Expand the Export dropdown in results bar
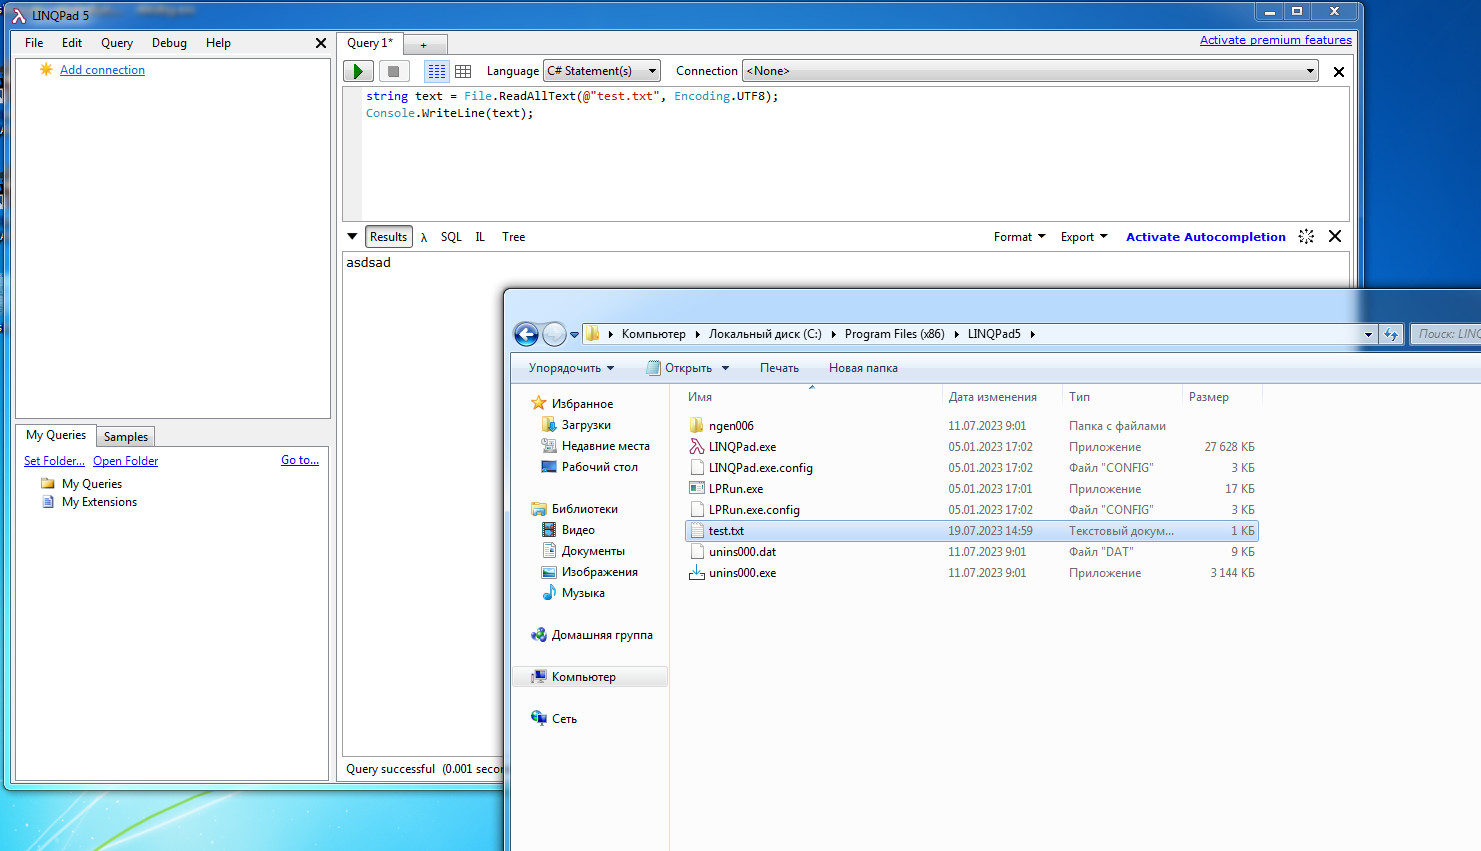 pyautogui.click(x=1084, y=237)
